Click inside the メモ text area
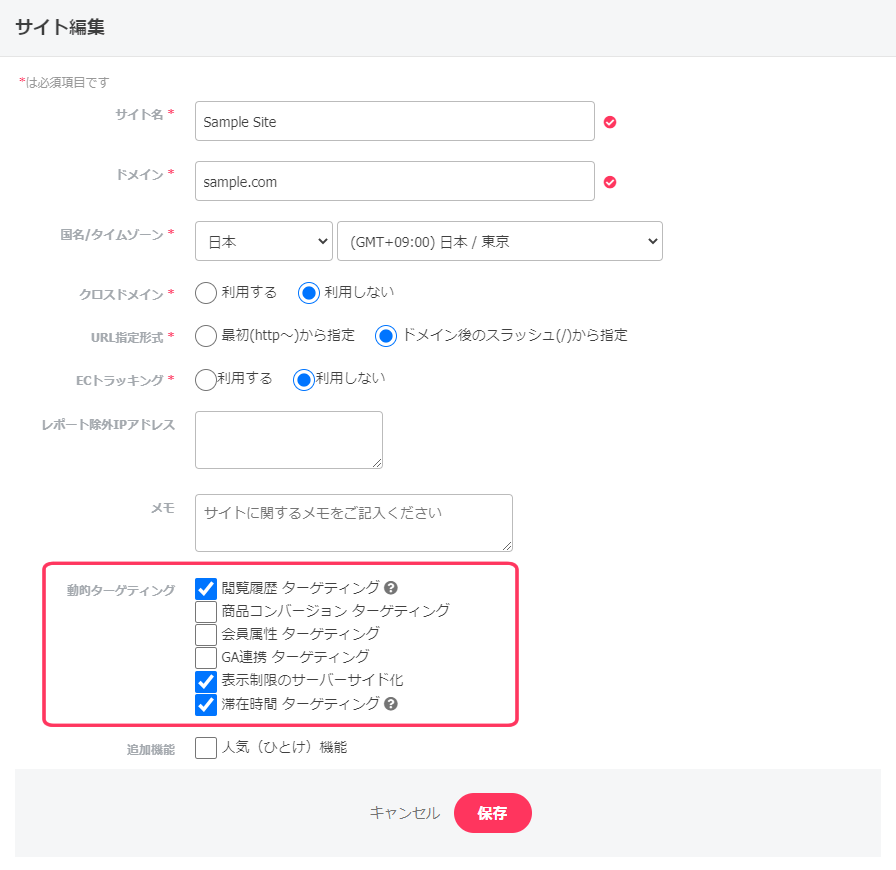Viewport: 896px width, 870px height. [353, 522]
